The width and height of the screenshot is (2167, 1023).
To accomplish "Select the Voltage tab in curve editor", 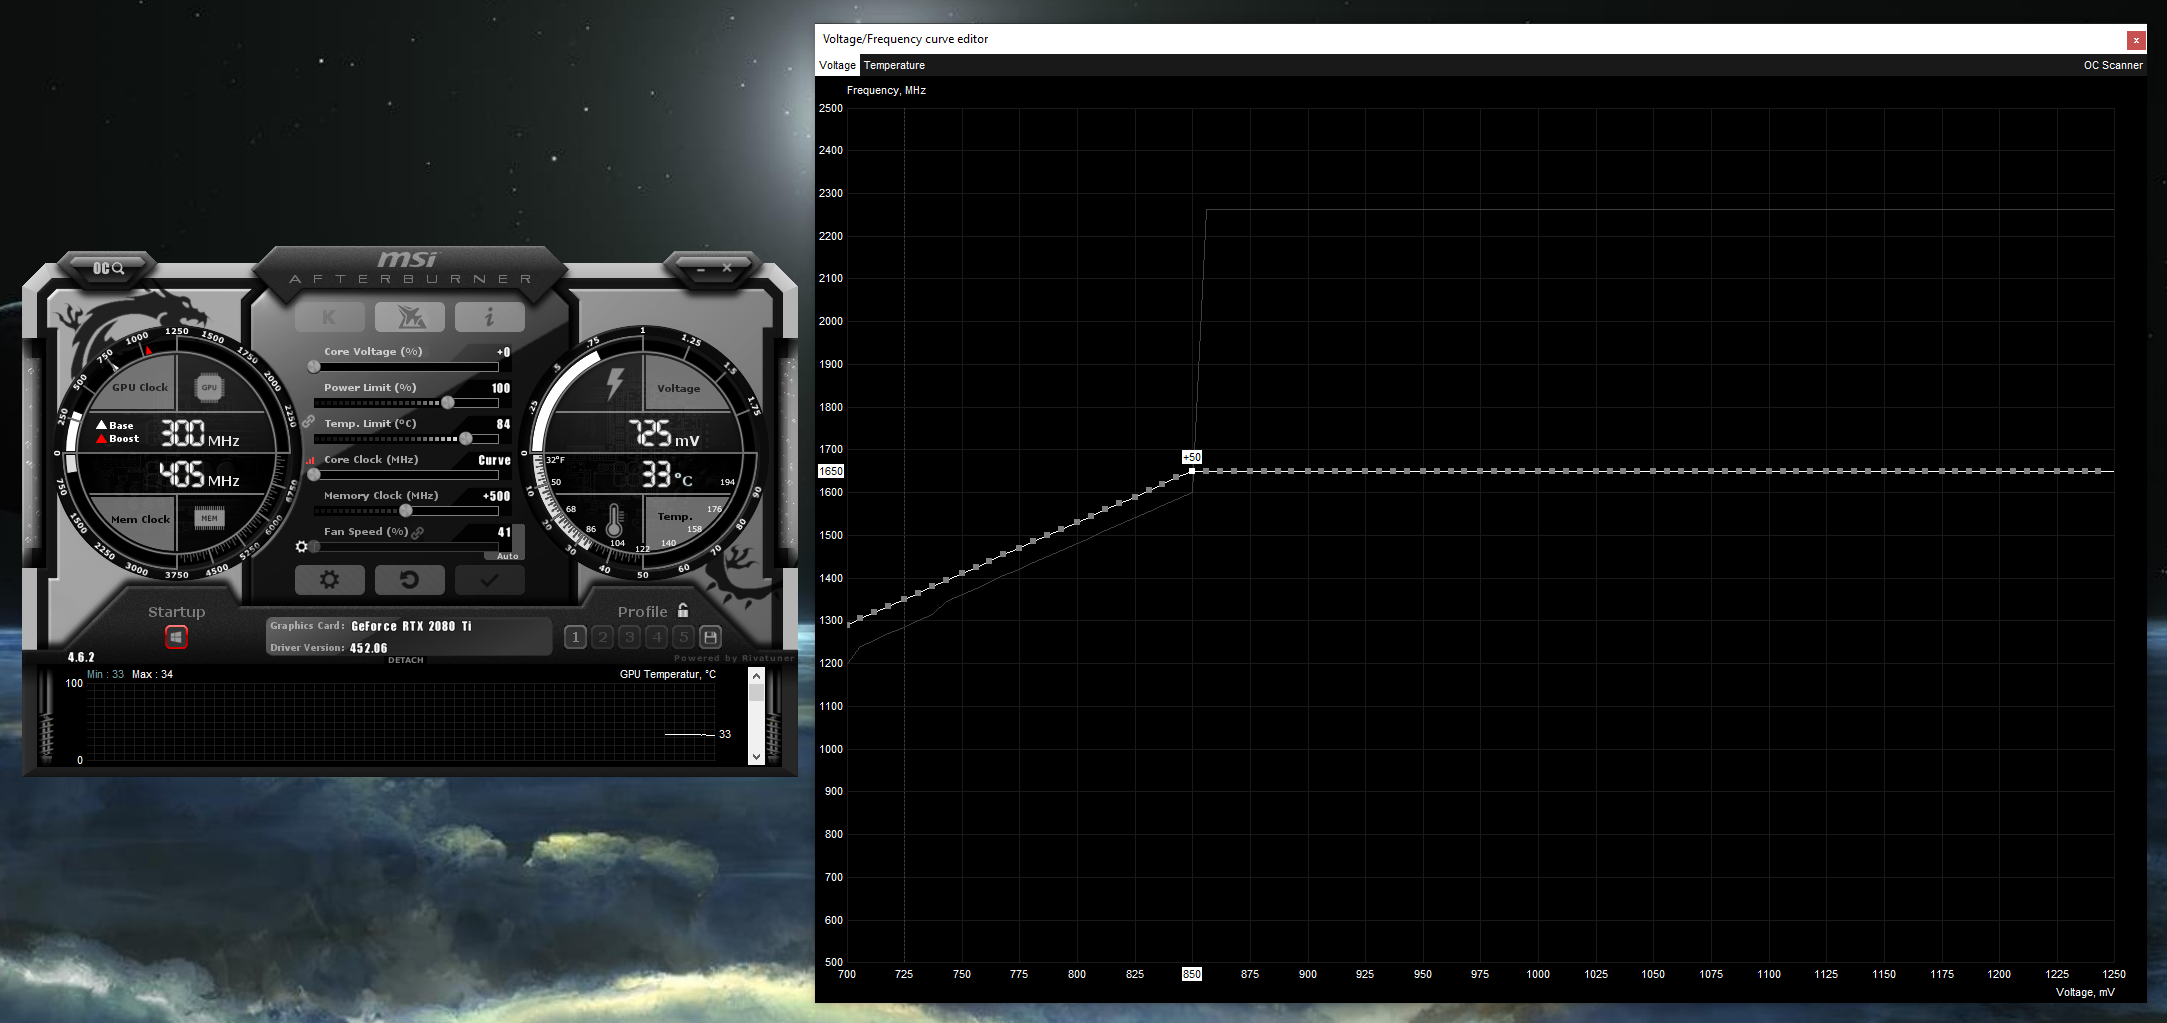I will tap(836, 64).
